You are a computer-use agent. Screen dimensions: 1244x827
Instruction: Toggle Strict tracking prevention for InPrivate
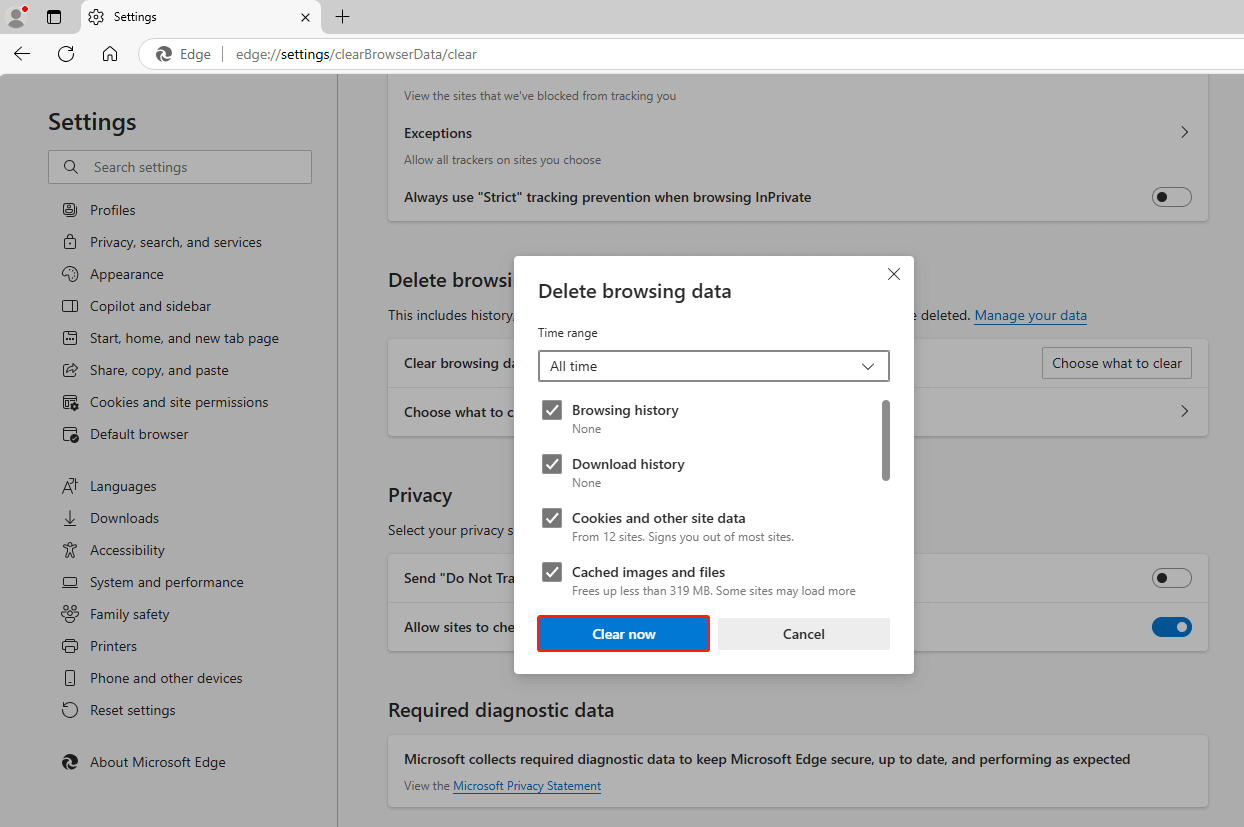tap(1172, 197)
